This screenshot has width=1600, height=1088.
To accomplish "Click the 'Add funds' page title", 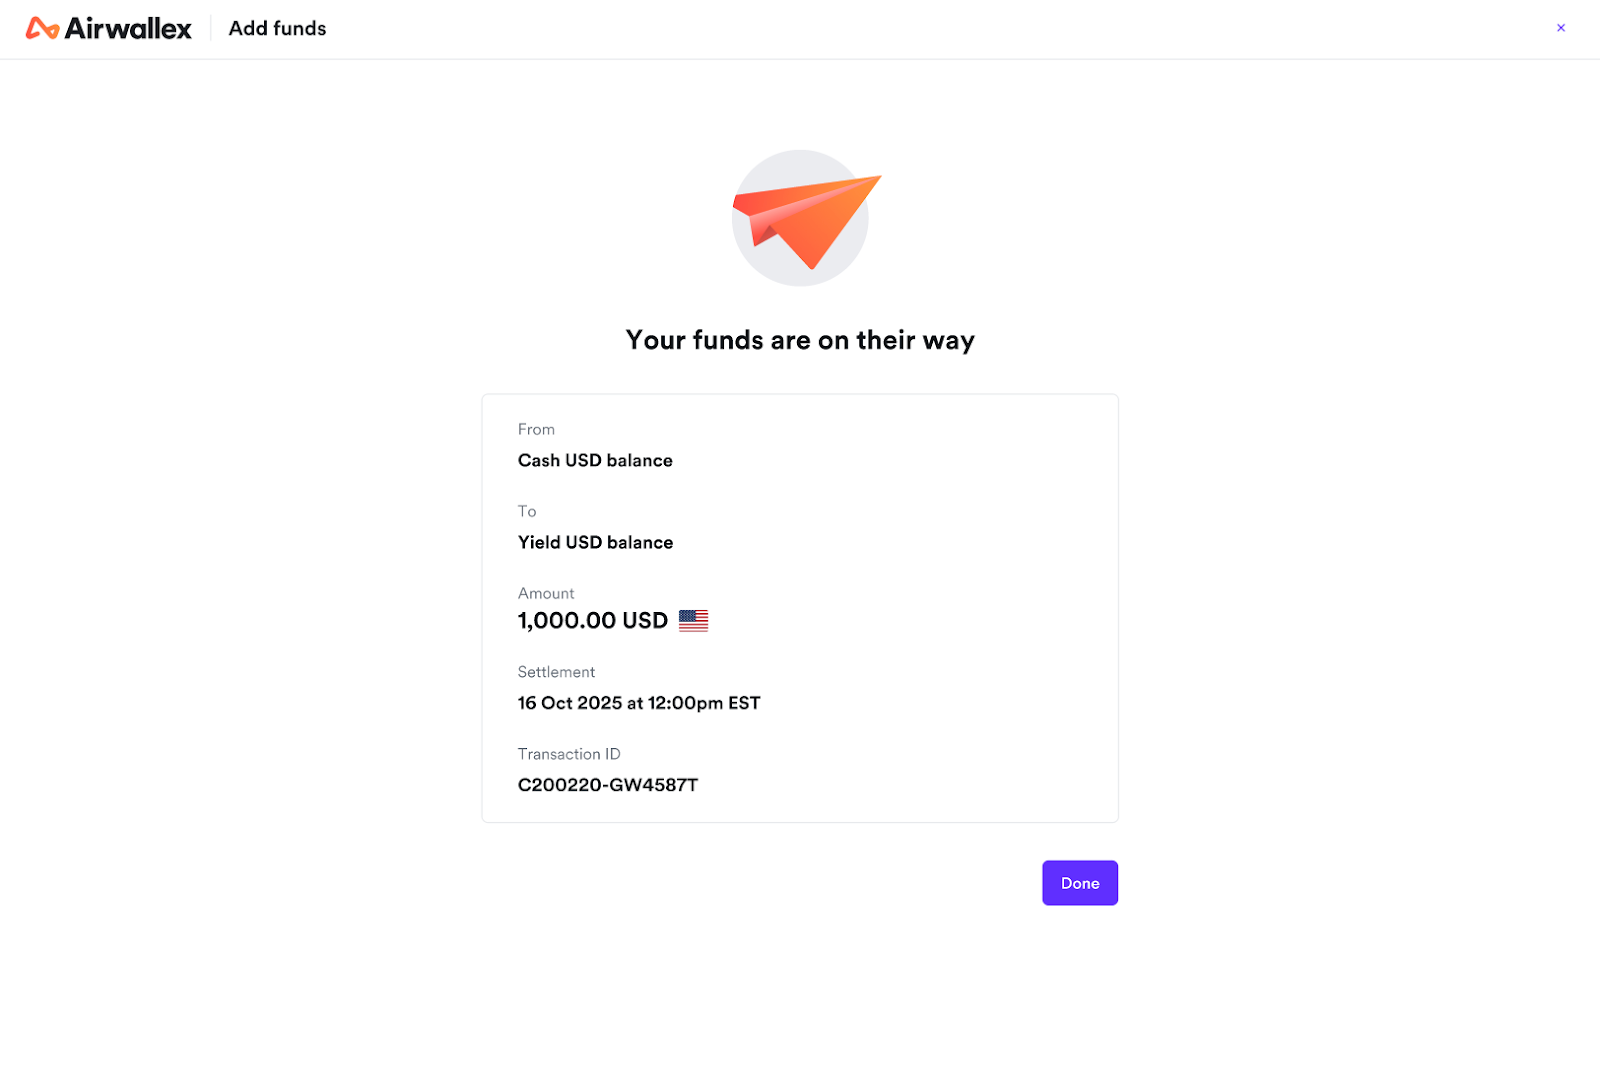I will point(277,29).
